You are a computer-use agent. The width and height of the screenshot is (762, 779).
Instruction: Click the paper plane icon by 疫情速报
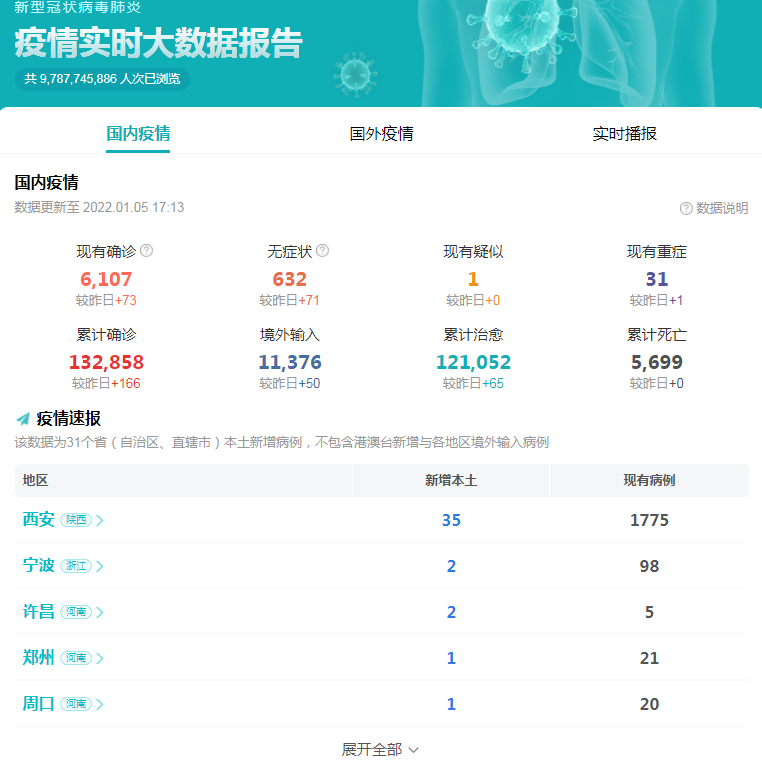coord(23,419)
